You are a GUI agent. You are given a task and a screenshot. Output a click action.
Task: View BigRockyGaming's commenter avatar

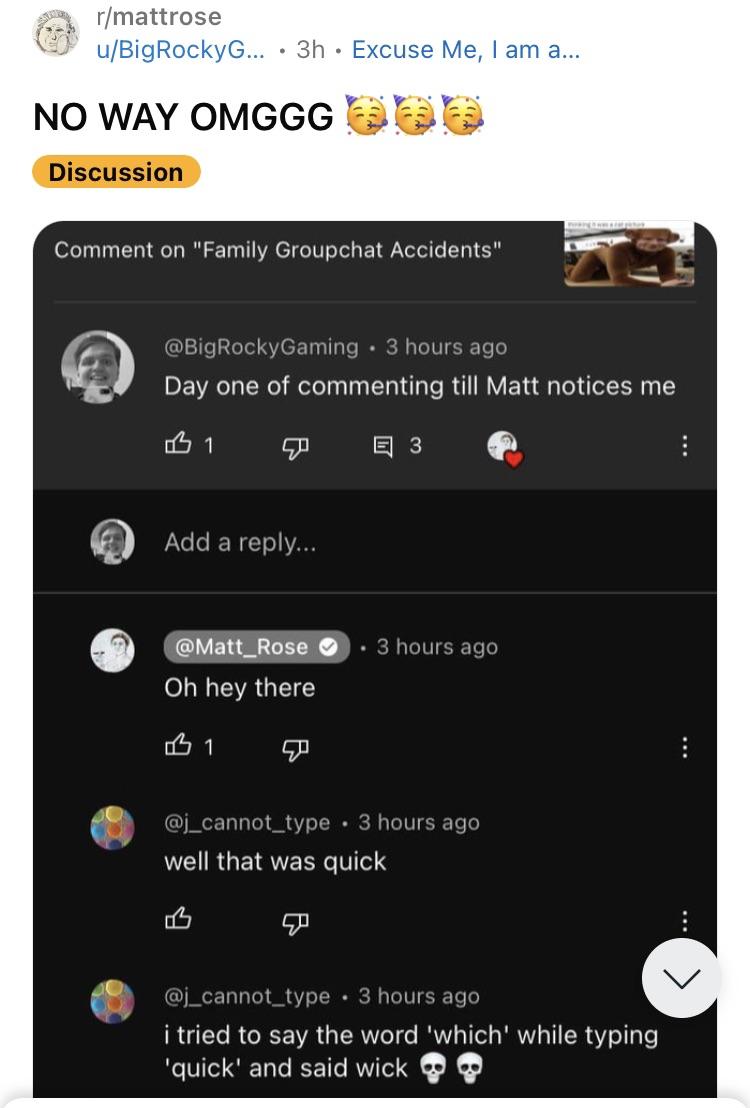point(98,367)
